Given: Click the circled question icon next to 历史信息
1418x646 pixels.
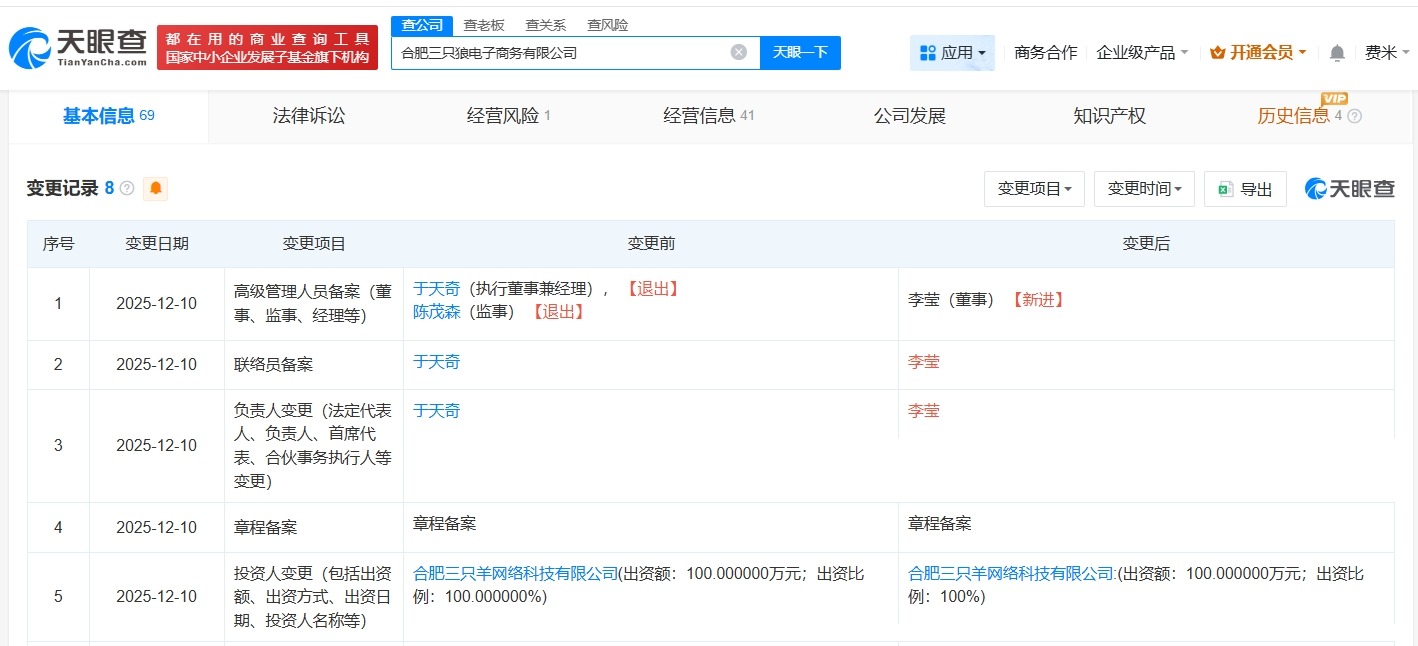Looking at the screenshot, I should 1355,117.
